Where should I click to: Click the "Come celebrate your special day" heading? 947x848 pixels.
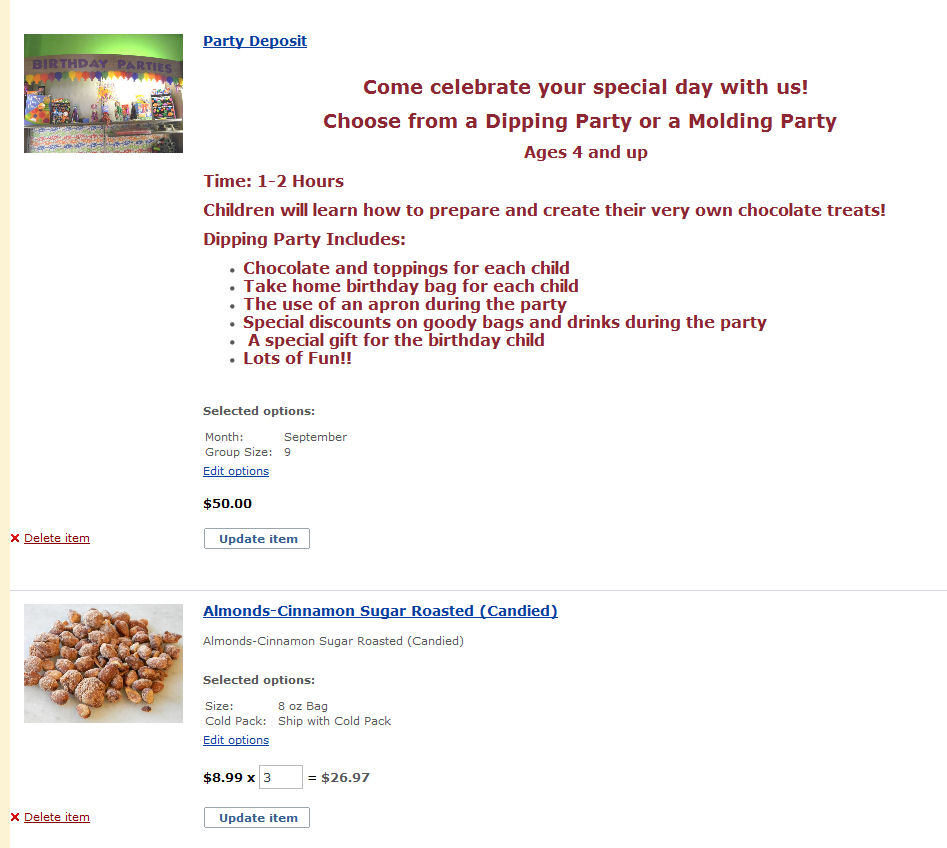(x=585, y=87)
